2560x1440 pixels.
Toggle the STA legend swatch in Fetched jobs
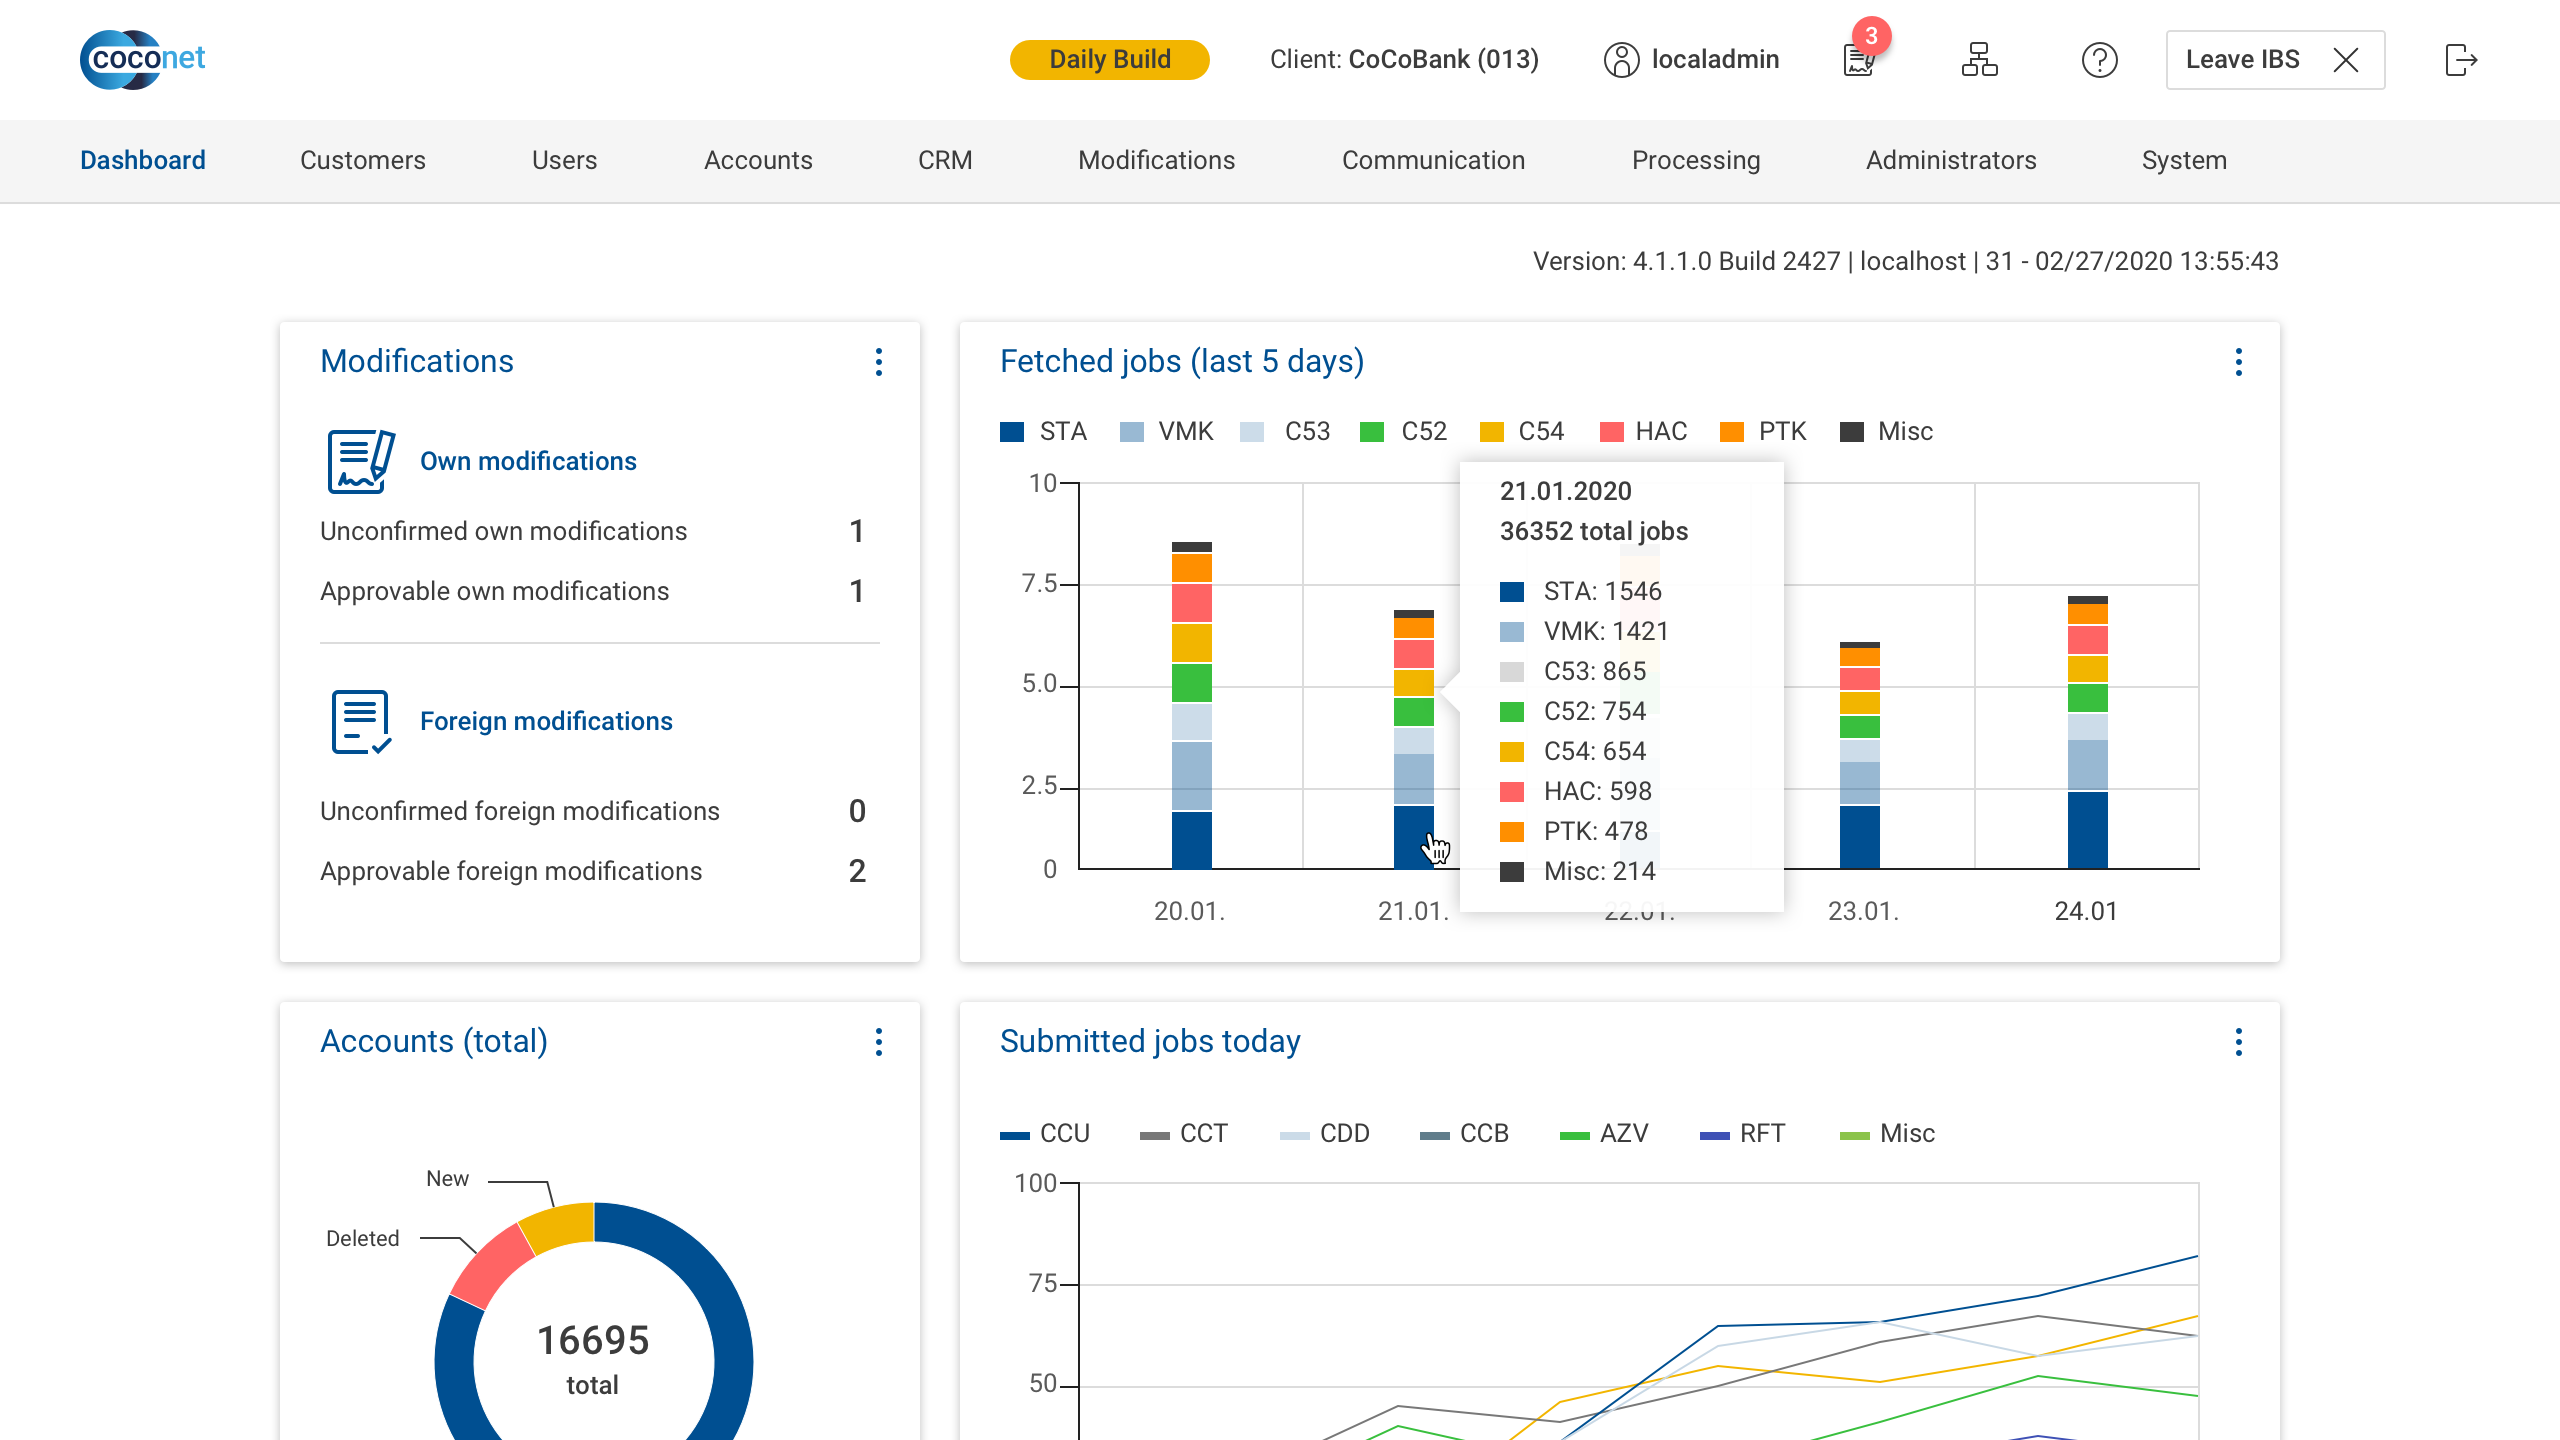click(1012, 432)
